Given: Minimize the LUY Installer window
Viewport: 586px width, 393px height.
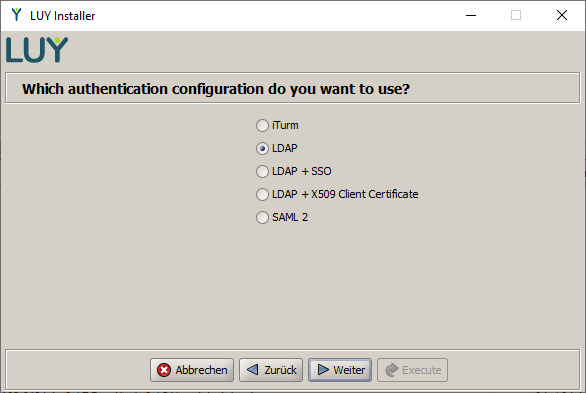Looking at the screenshot, I should pyautogui.click(x=471, y=15).
